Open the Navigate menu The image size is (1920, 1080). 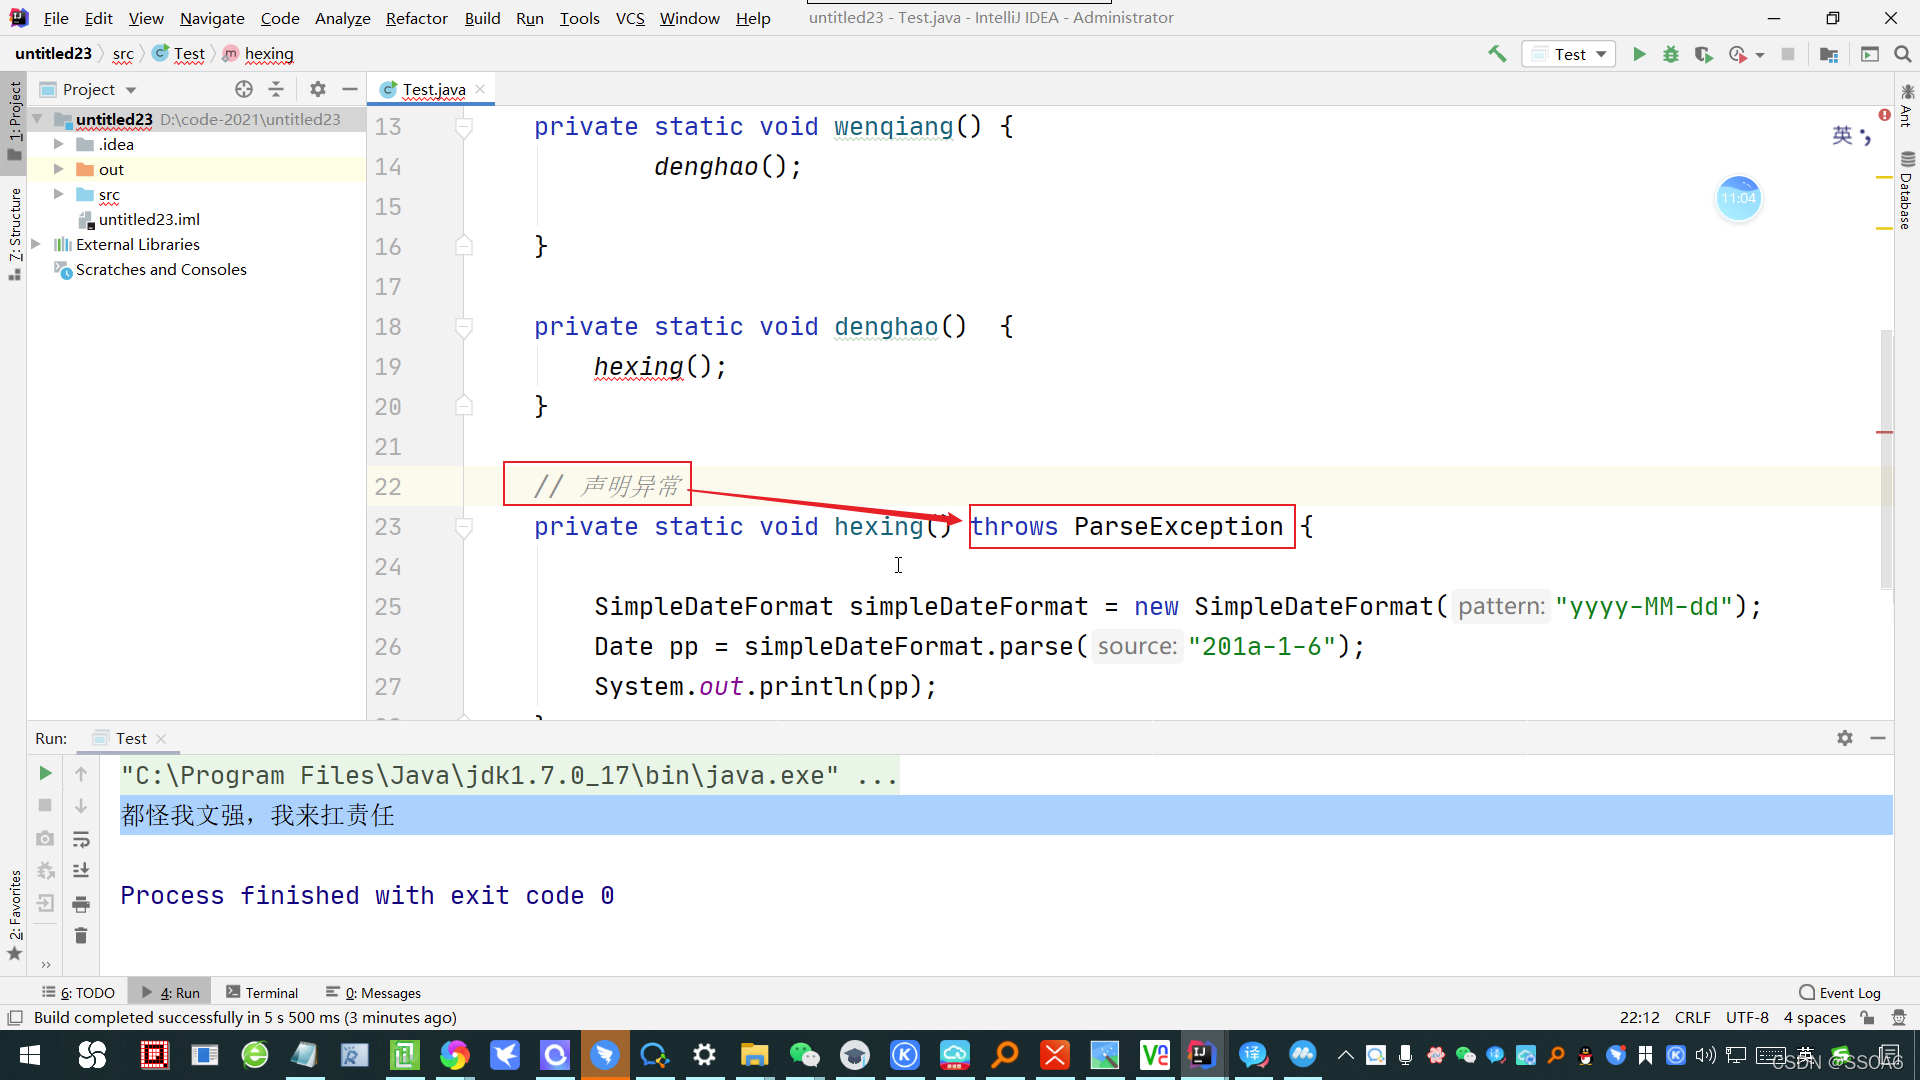(x=212, y=18)
